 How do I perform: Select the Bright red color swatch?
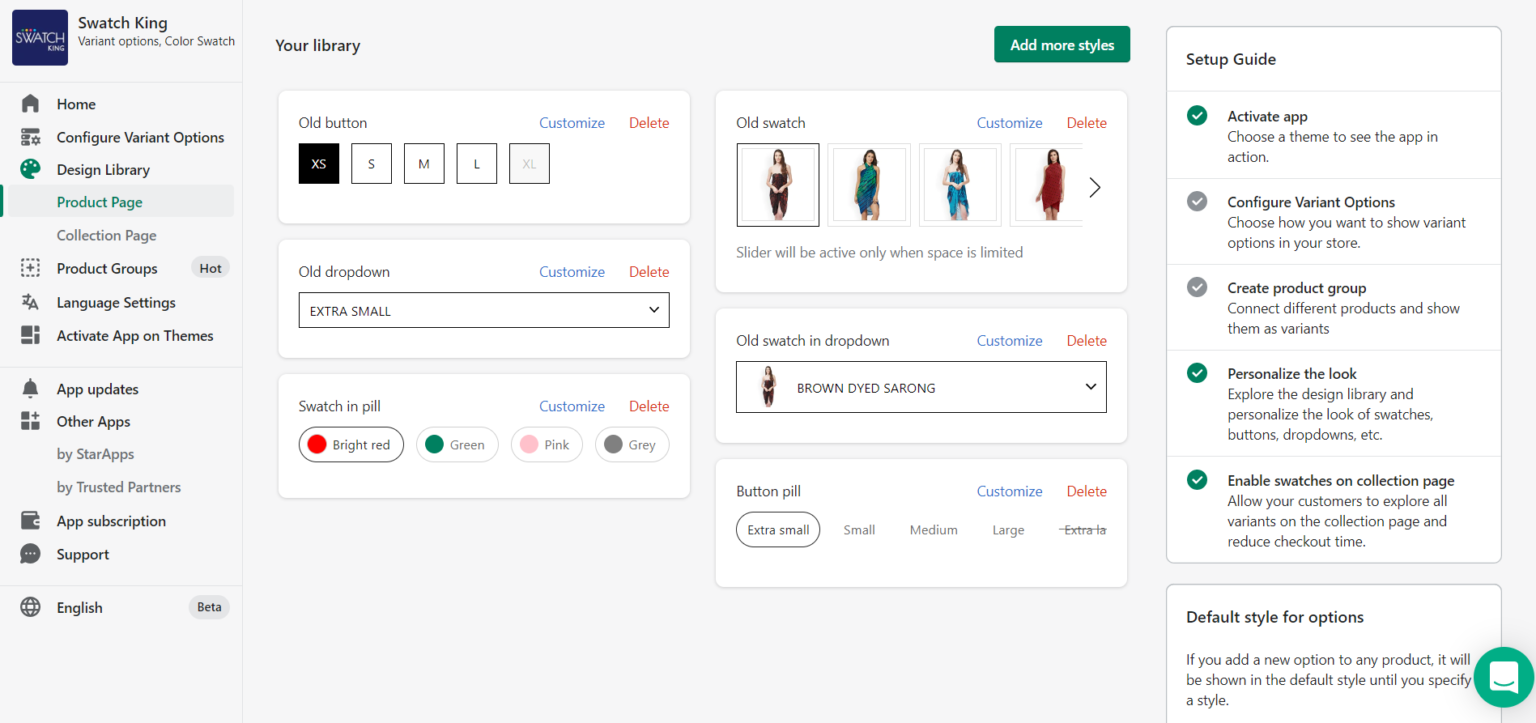[351, 444]
